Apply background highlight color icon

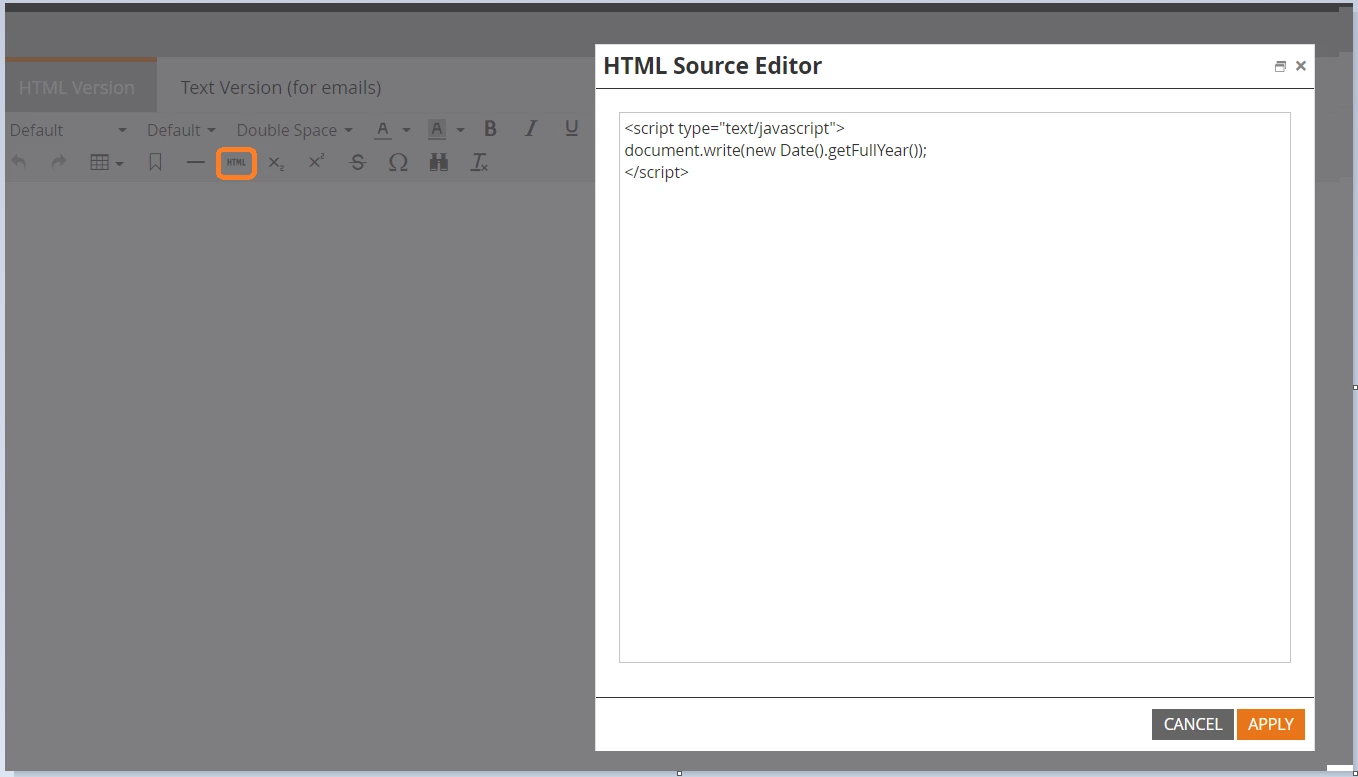(x=436, y=129)
